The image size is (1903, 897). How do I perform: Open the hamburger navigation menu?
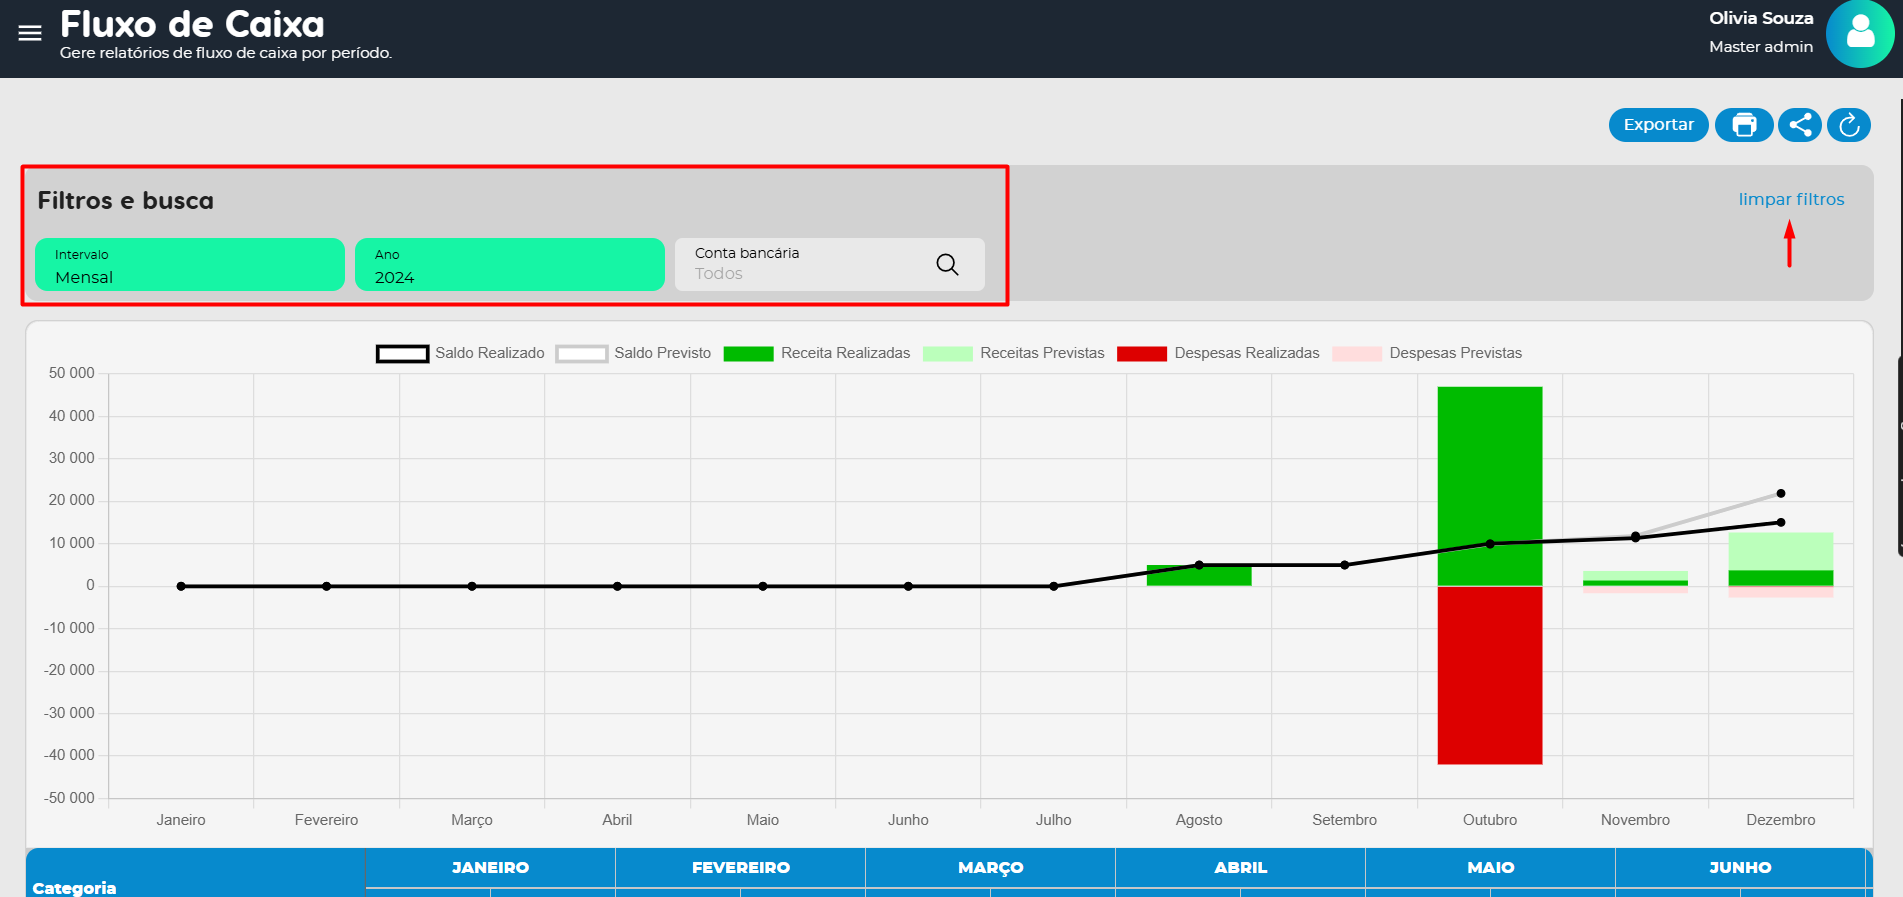point(30,33)
